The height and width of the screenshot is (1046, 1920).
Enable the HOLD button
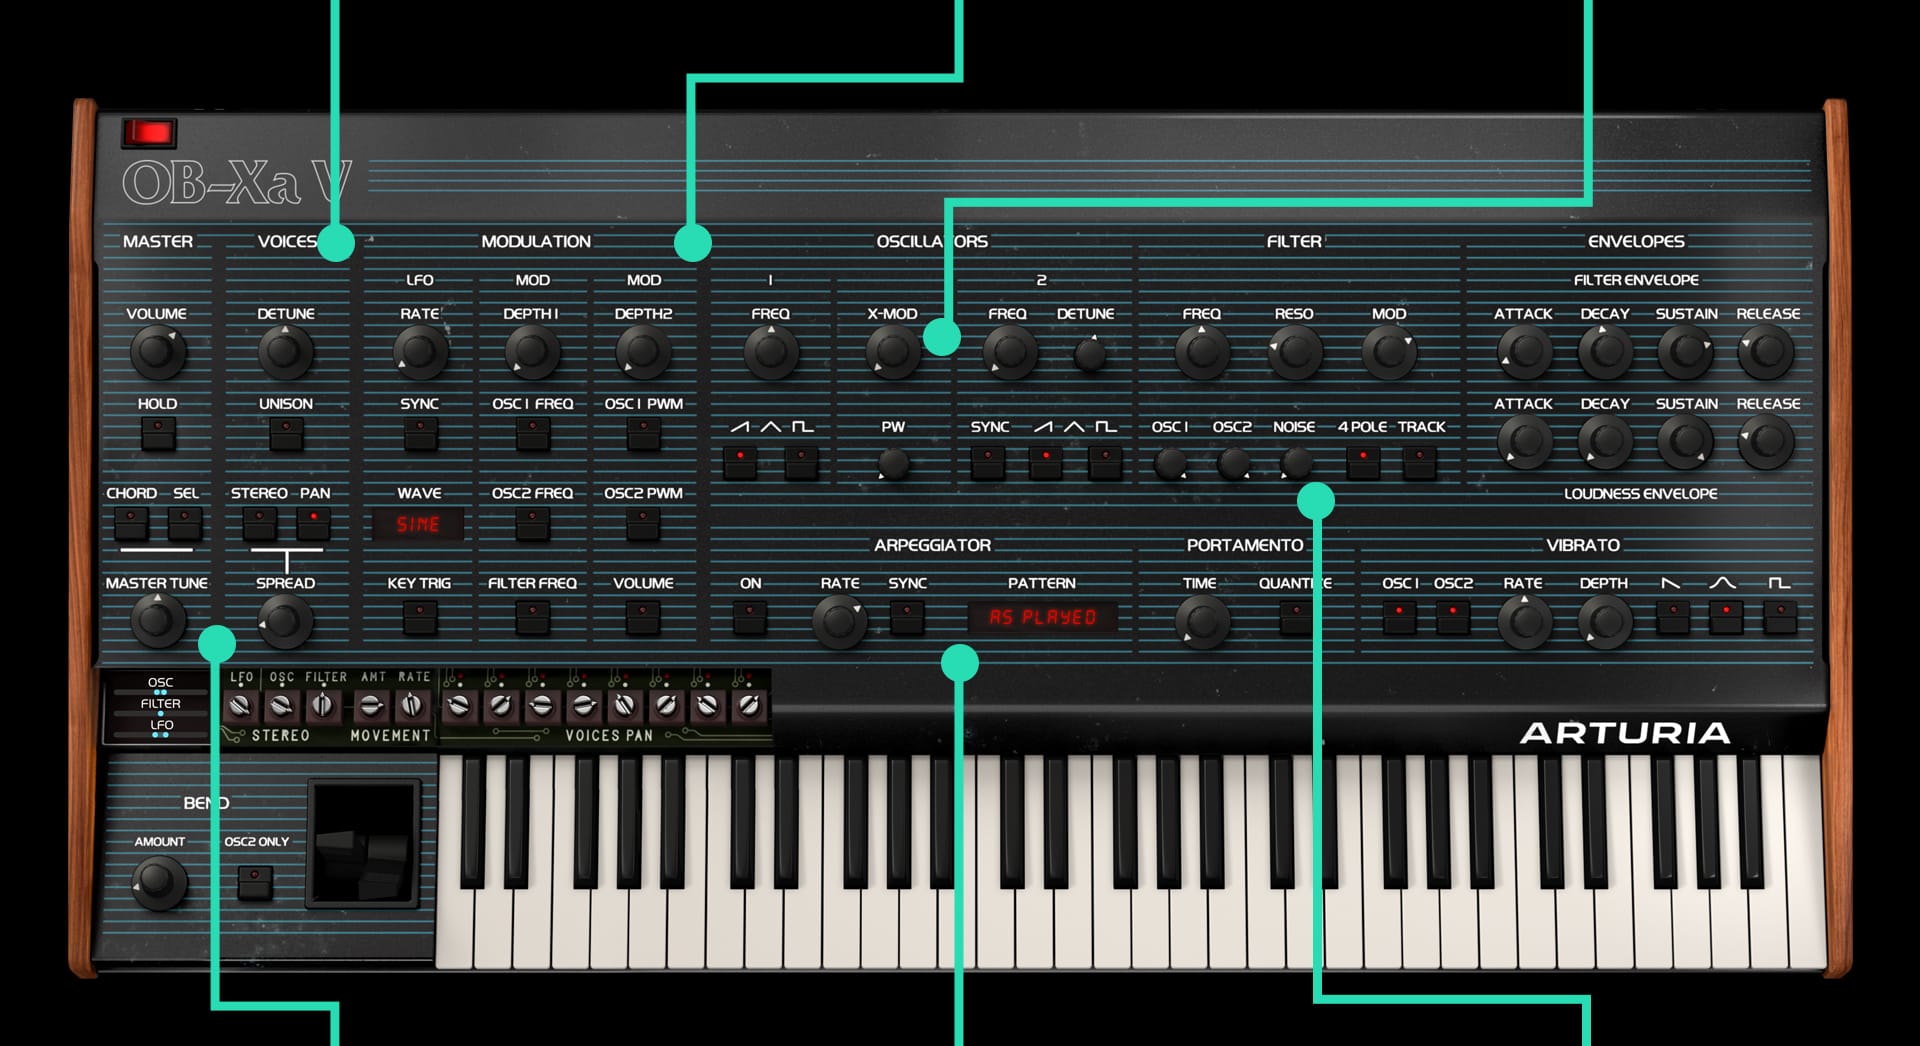click(x=158, y=433)
